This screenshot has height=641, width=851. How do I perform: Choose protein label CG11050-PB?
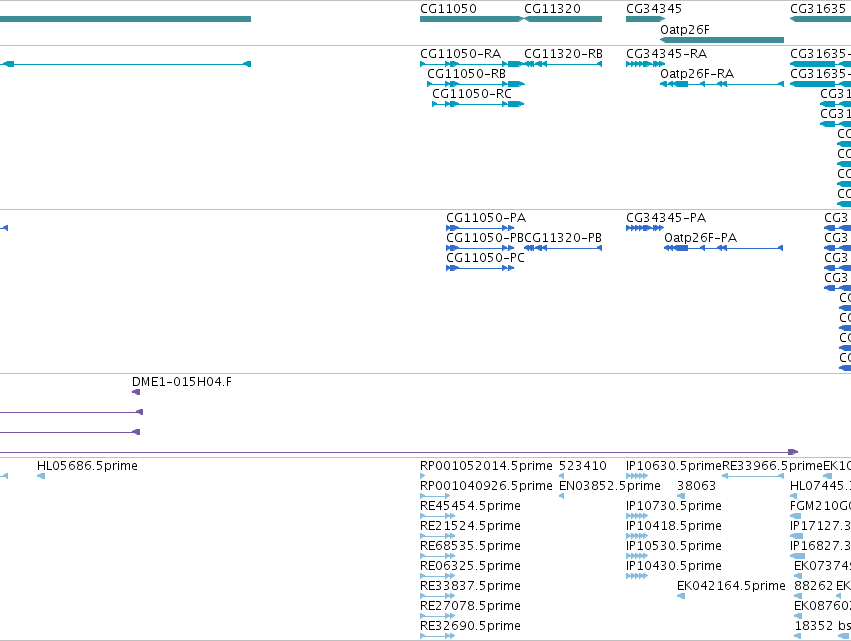pyautogui.click(x=485, y=238)
